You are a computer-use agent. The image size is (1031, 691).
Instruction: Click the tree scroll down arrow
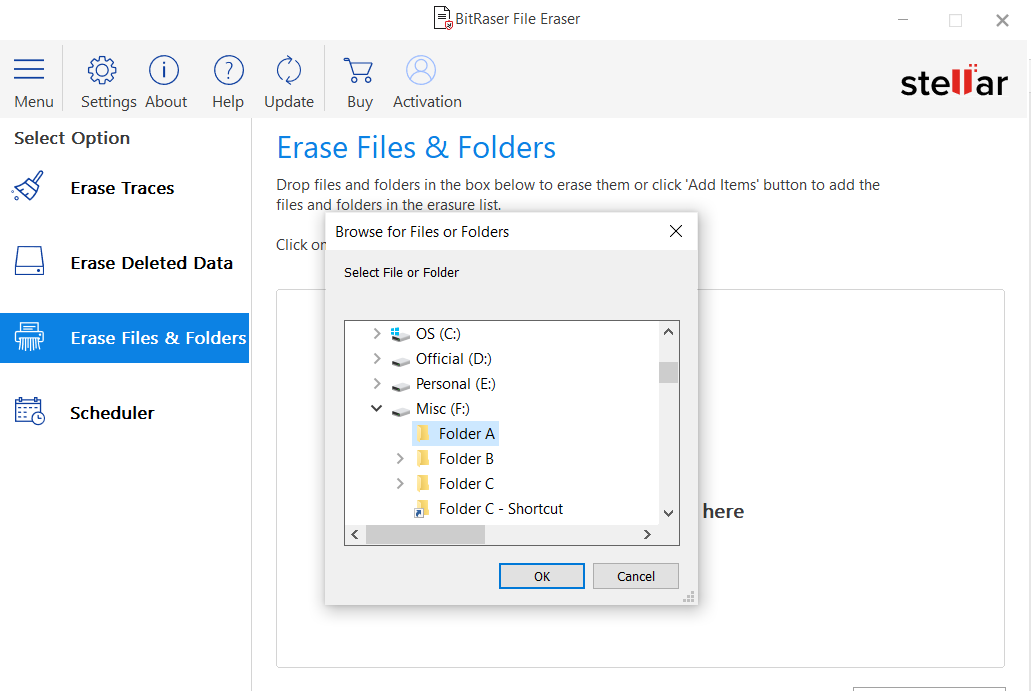tap(669, 513)
